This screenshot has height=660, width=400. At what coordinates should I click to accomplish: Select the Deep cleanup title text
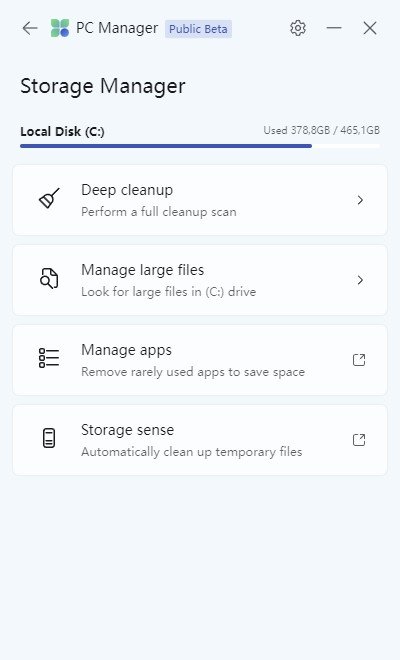(x=127, y=190)
